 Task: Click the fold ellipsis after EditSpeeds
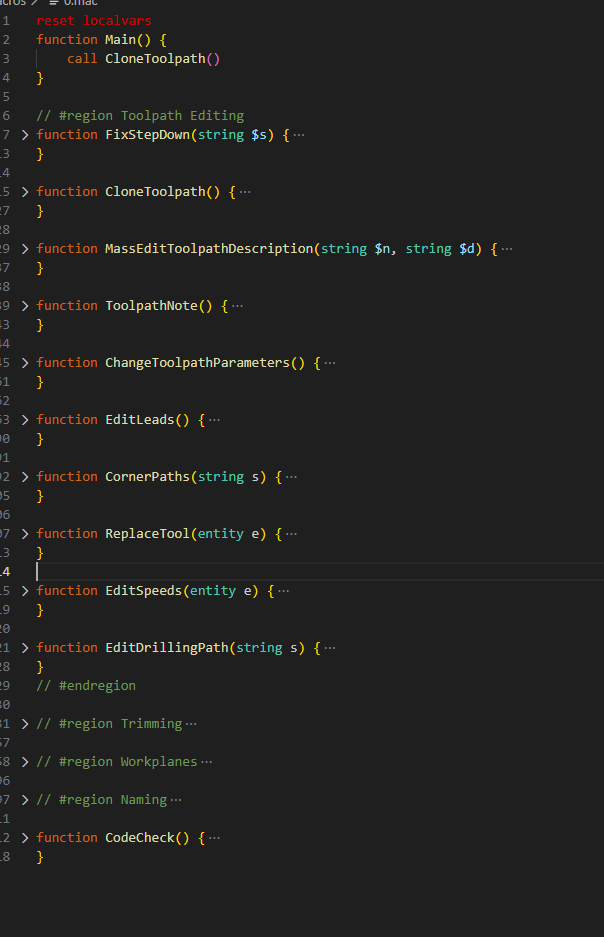click(283, 591)
